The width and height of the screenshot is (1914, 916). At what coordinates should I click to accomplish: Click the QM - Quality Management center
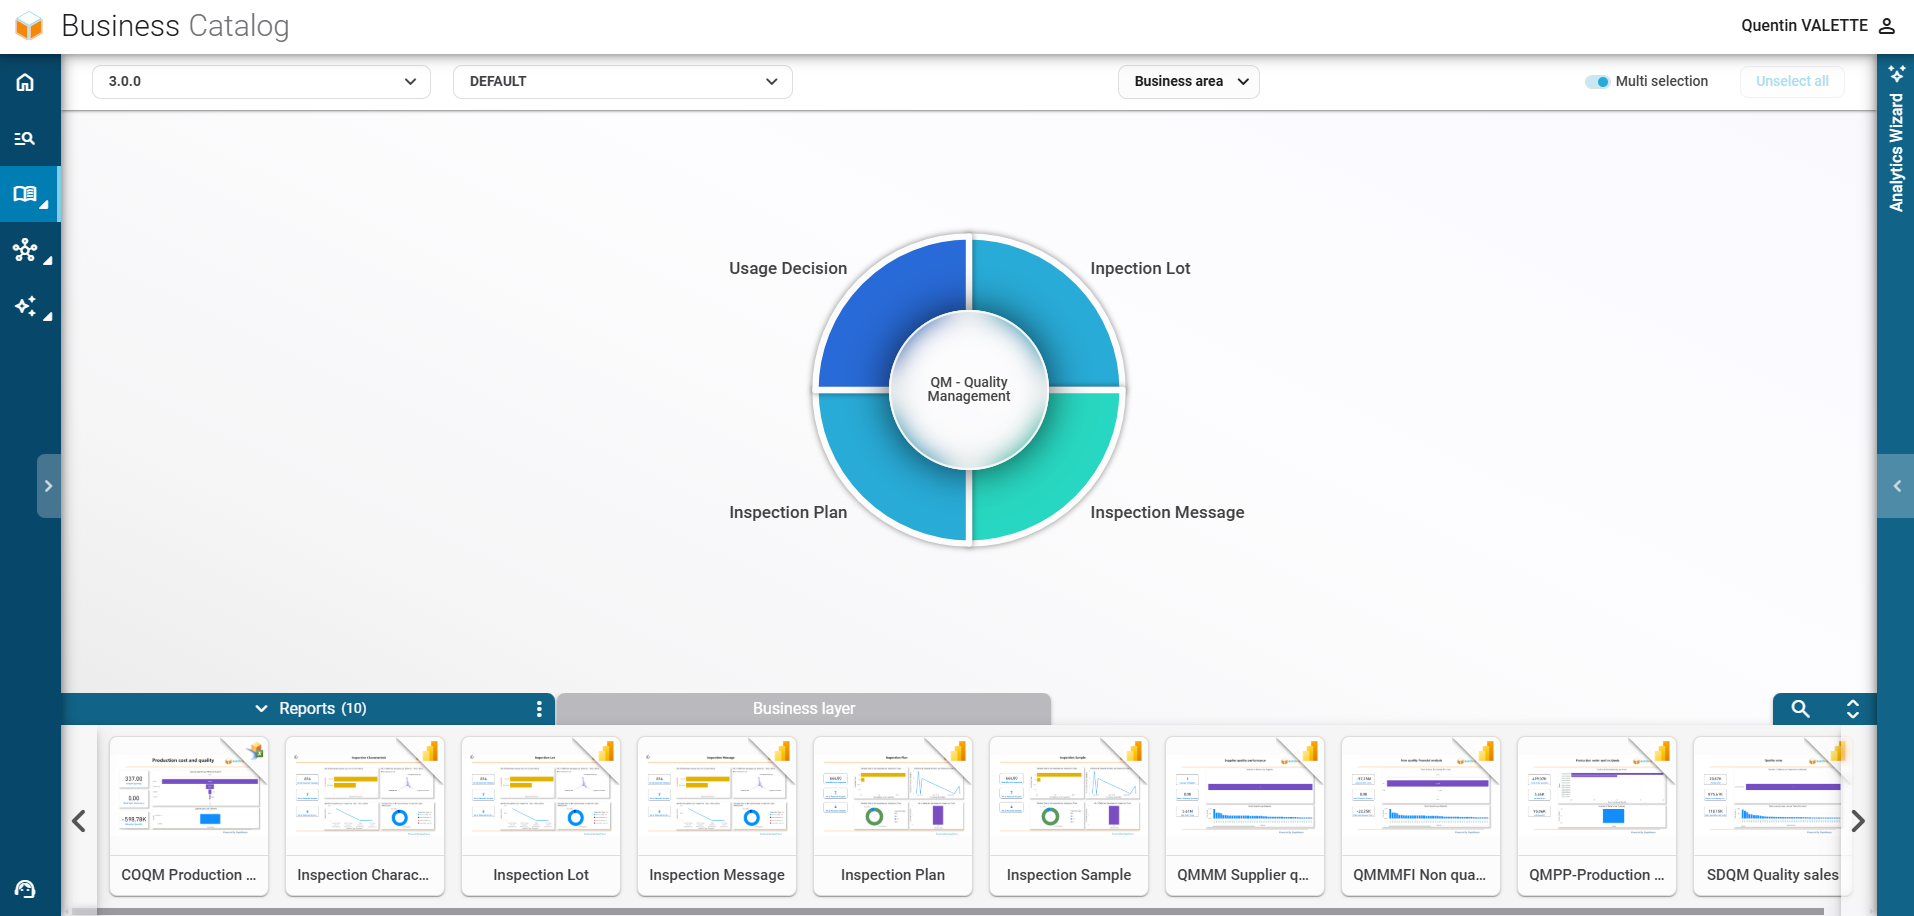969,390
